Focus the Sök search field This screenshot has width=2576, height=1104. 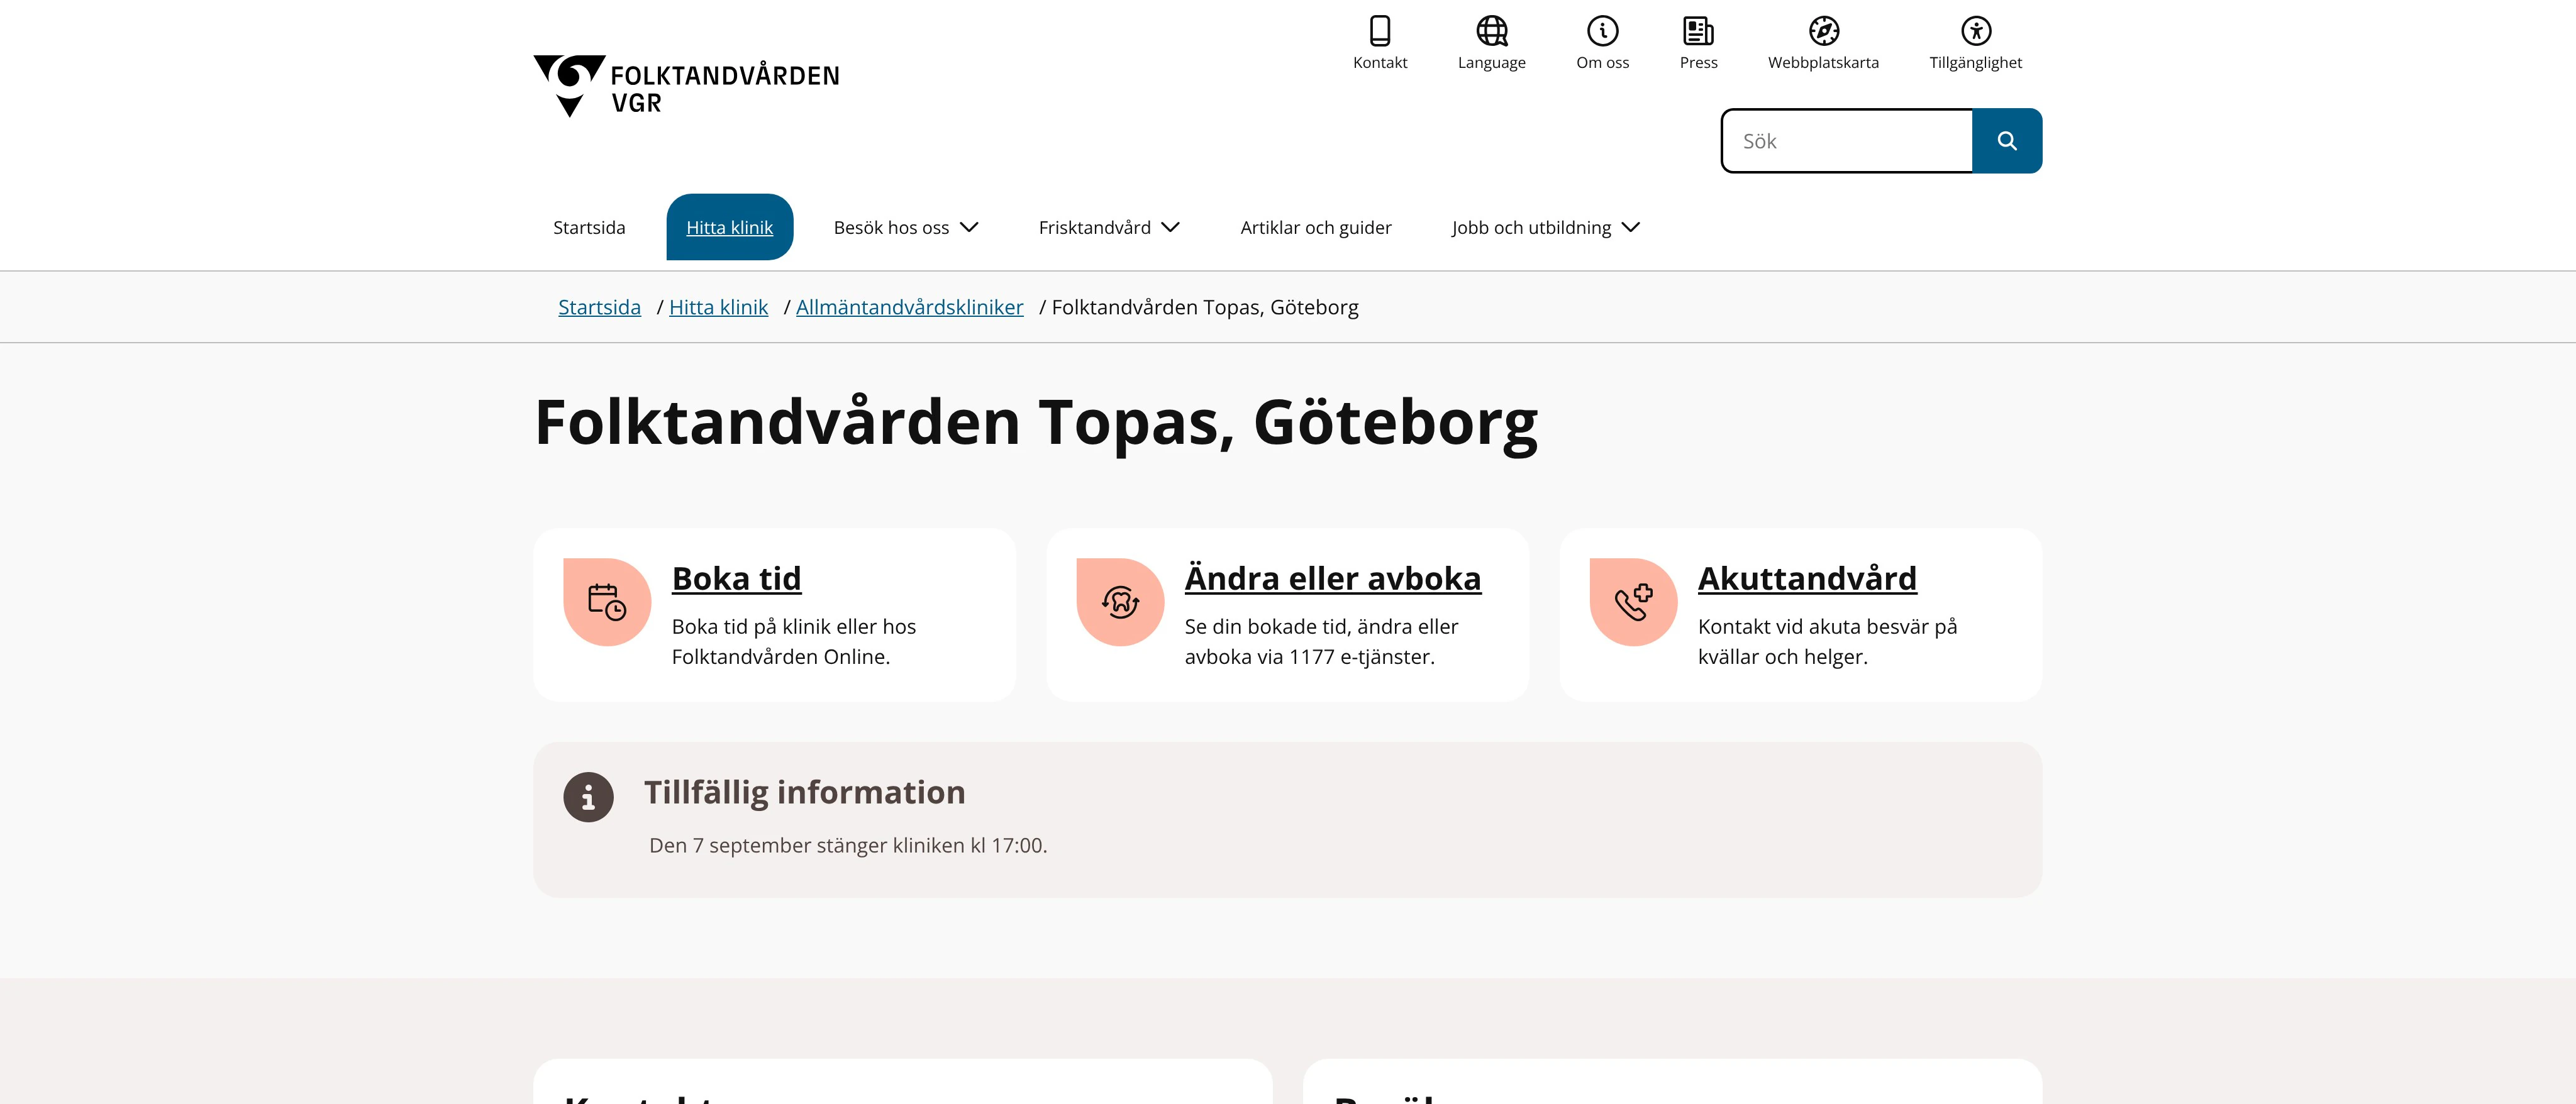(1847, 141)
